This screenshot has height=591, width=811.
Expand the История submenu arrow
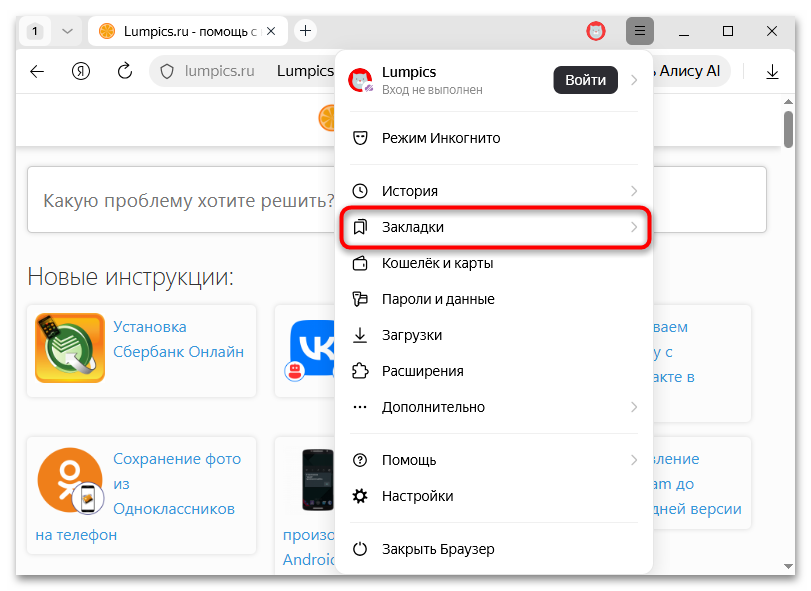pos(634,191)
